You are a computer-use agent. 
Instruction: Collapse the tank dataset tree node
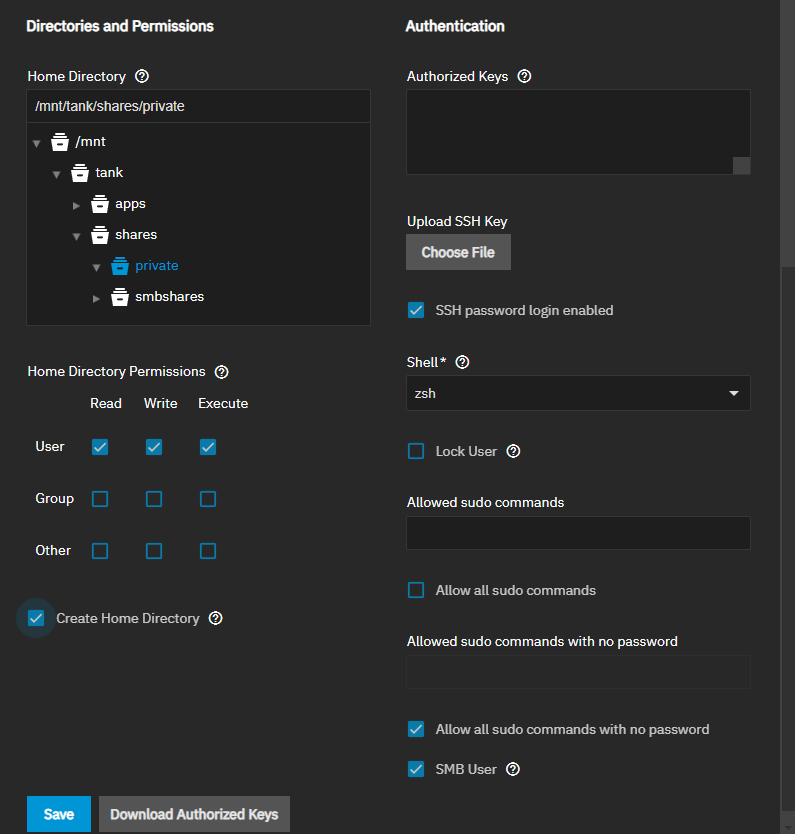point(57,174)
